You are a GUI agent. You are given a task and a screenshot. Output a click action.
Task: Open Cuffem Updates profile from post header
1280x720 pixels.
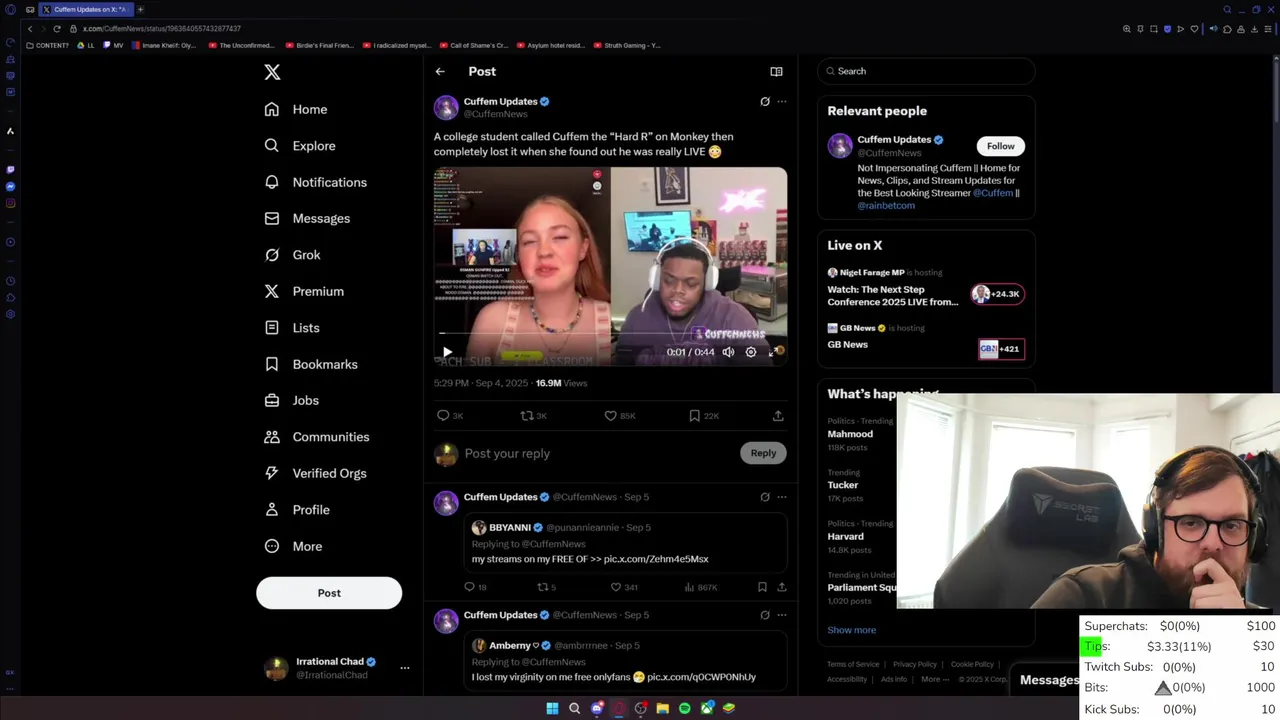coord(500,101)
